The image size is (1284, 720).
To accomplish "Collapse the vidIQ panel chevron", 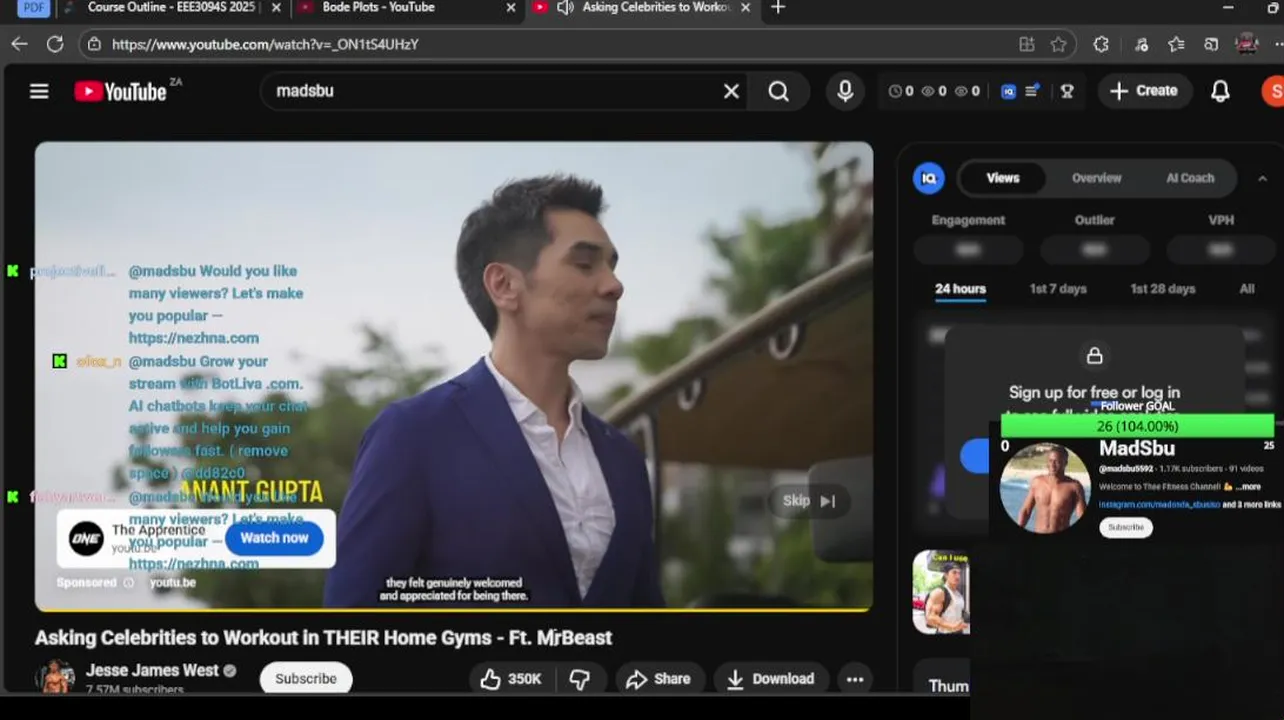I will [1262, 178].
